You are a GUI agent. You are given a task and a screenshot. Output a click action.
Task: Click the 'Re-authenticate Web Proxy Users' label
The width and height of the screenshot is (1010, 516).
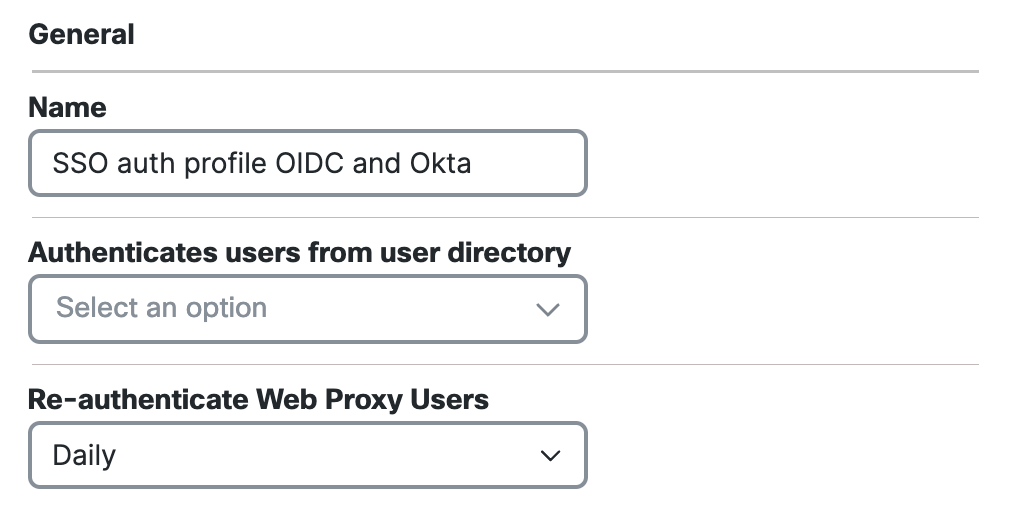pos(258,399)
